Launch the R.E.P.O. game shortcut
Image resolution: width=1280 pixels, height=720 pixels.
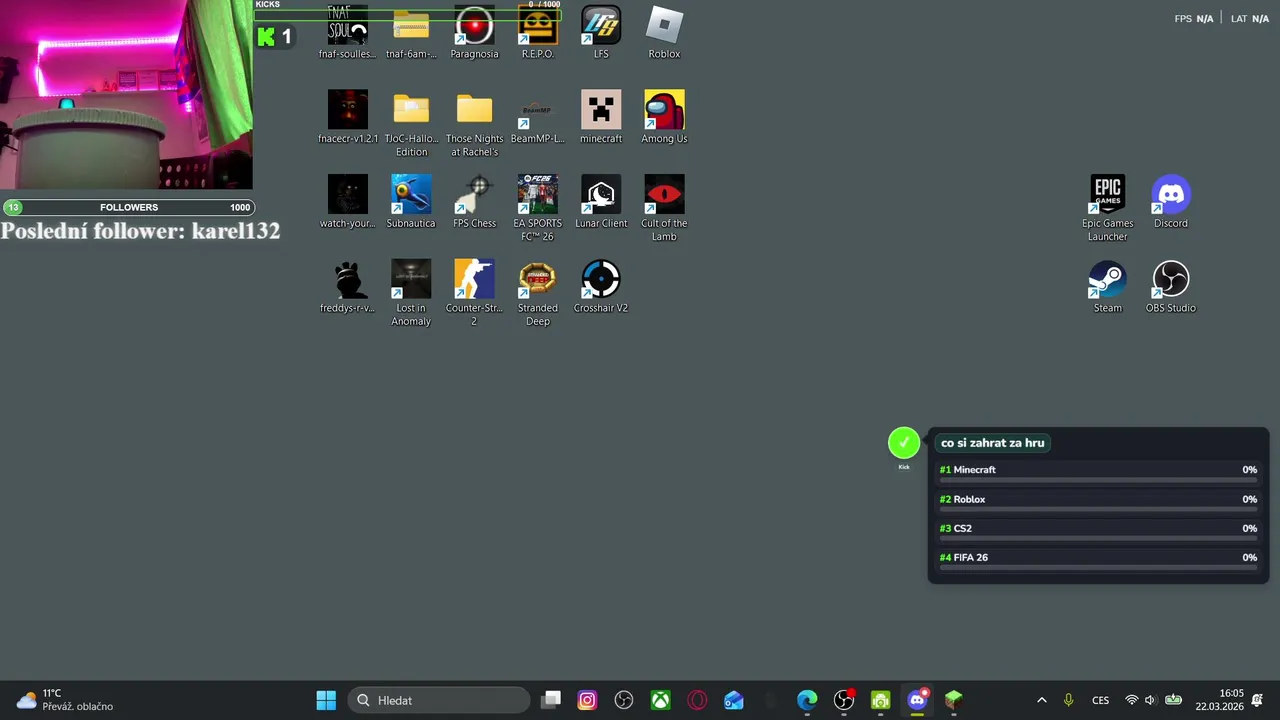[x=537, y=33]
